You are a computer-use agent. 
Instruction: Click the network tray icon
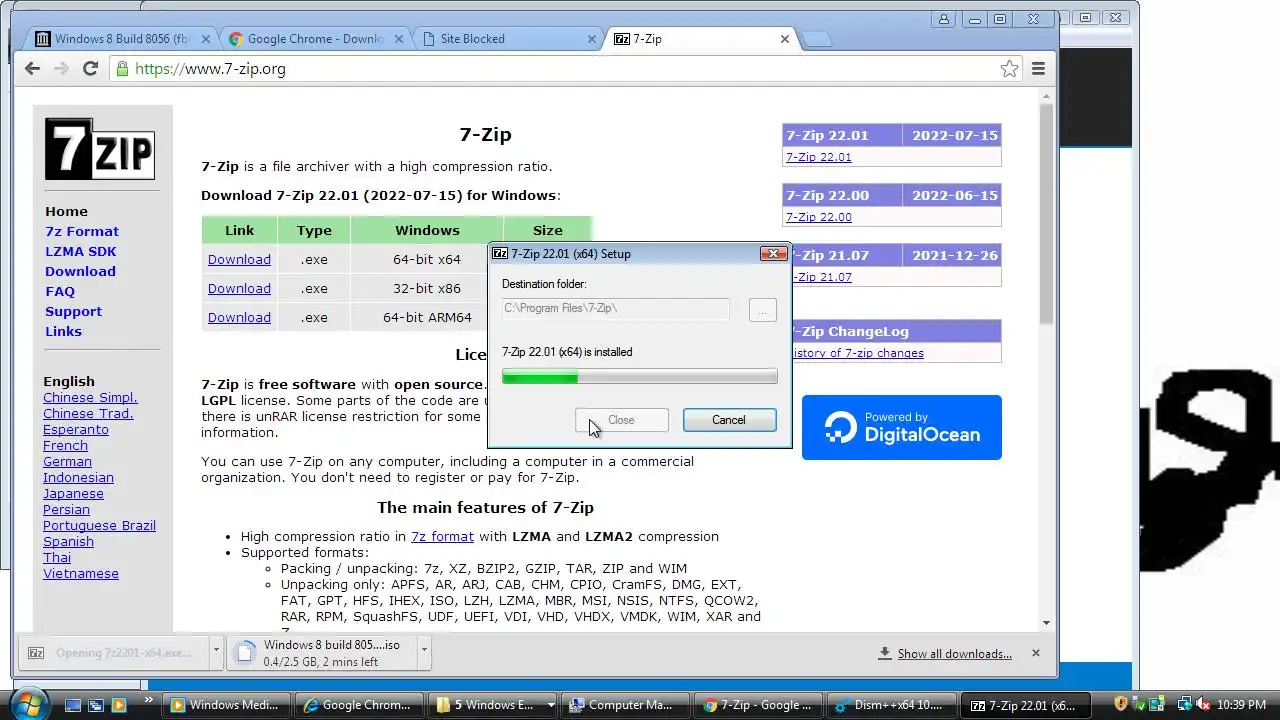tap(1184, 704)
